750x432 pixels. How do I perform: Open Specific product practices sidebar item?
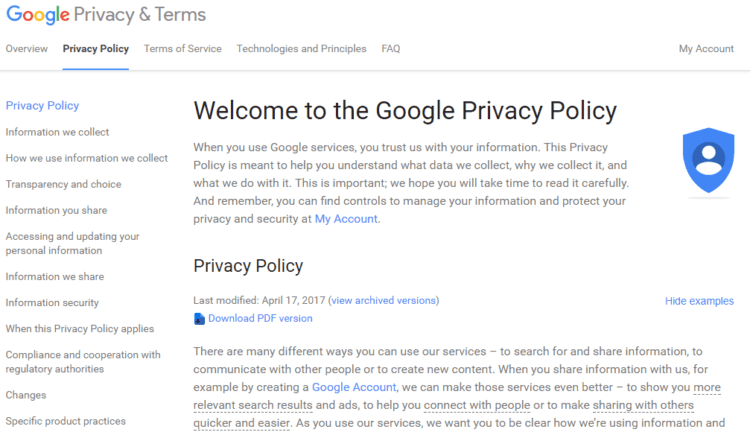[66, 421]
